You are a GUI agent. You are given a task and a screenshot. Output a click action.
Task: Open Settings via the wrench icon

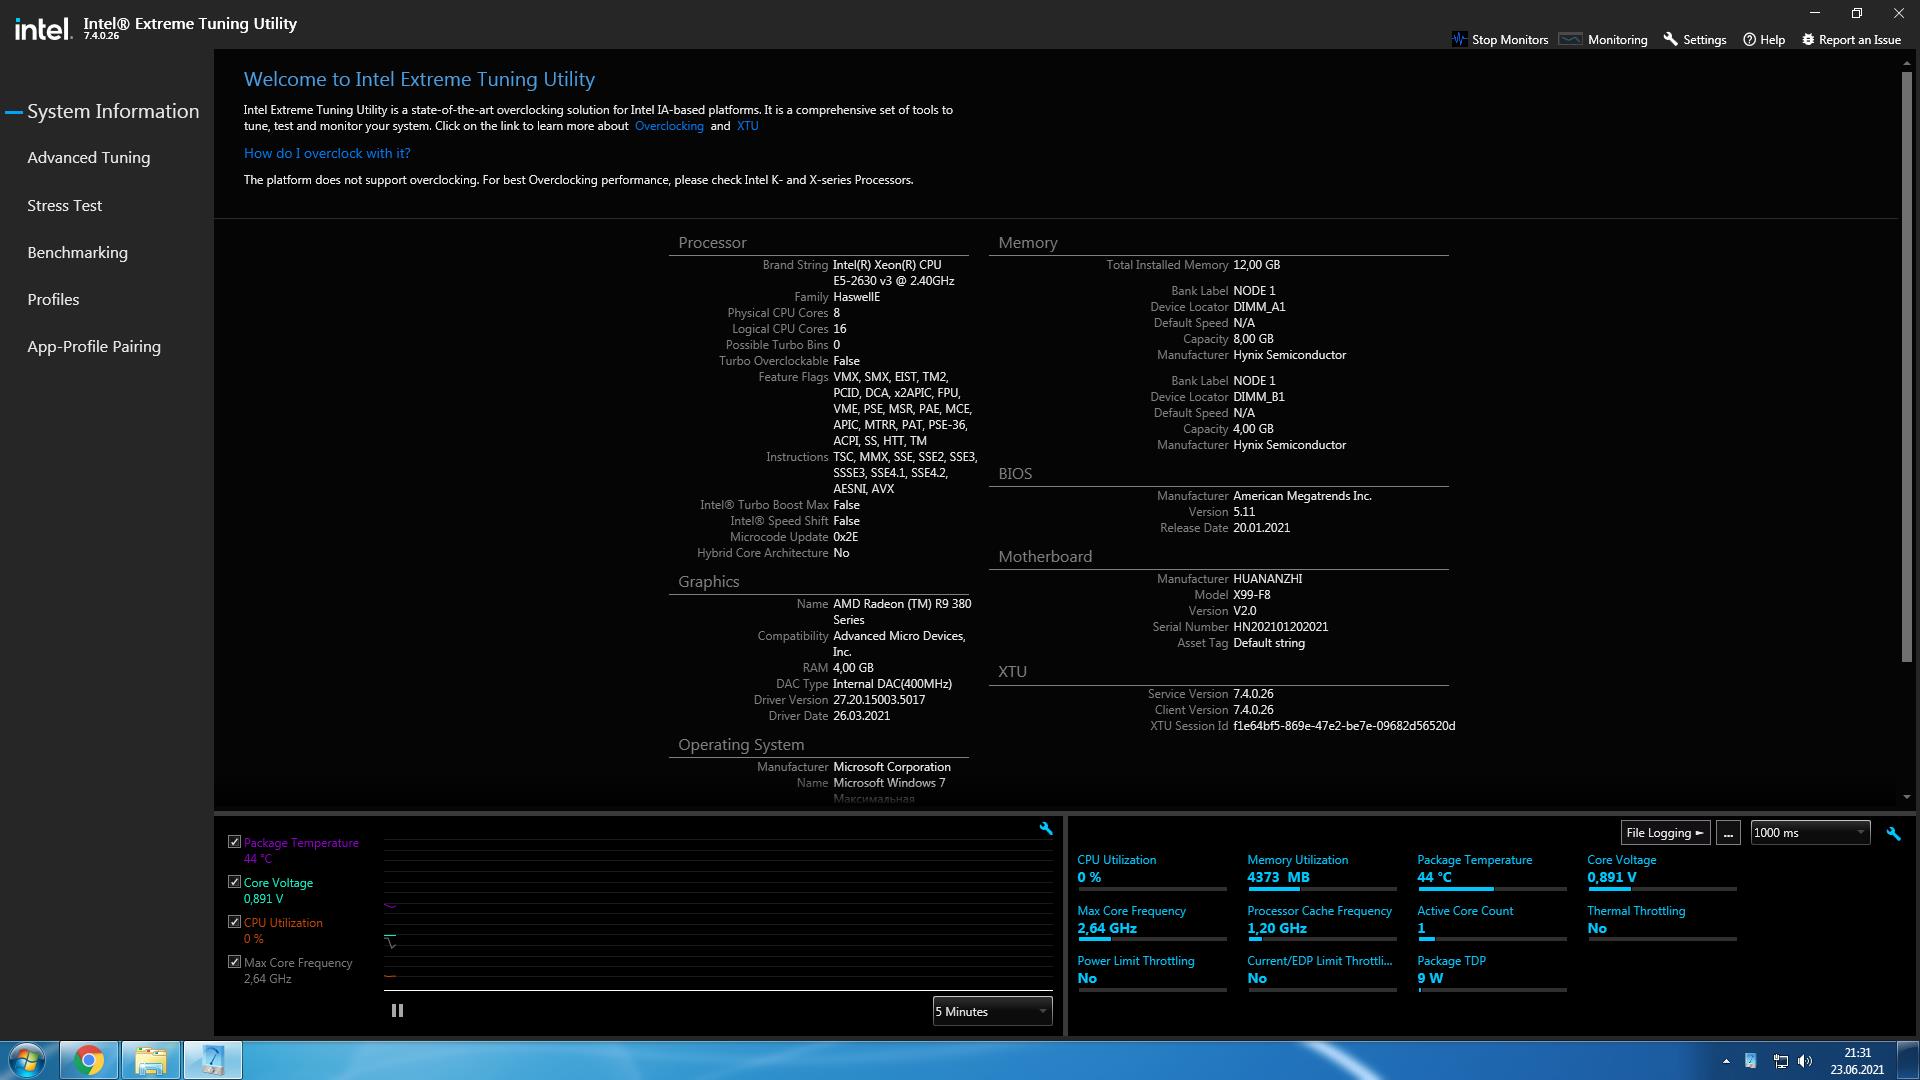1670,40
